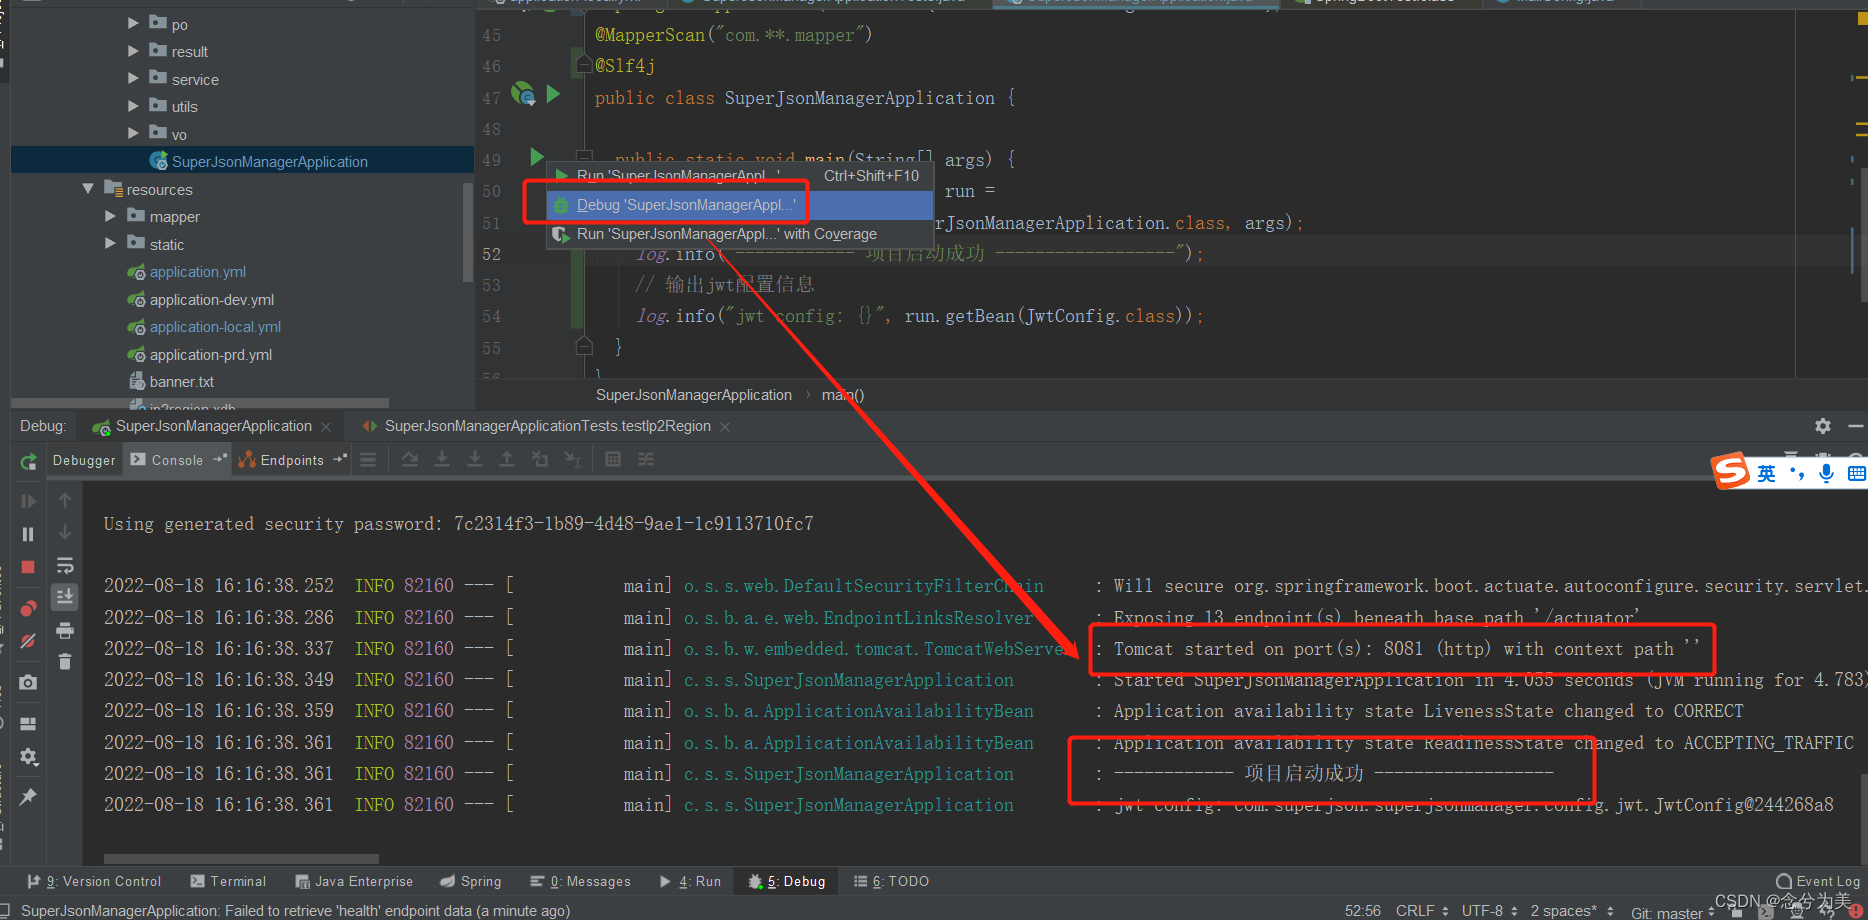
Task: Toggle Mute Breakpoints in debug sidebar
Action: [x=28, y=641]
